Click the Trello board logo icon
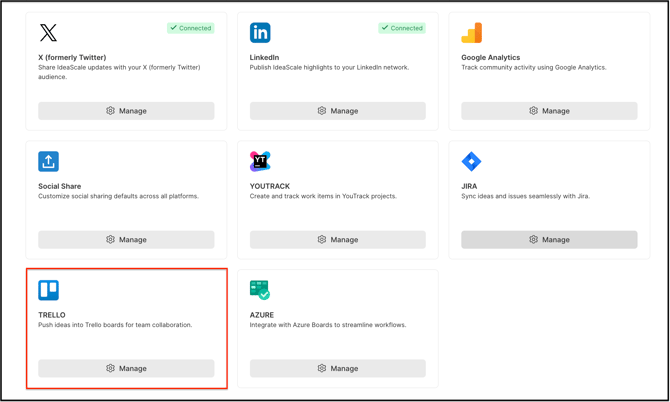Viewport: 670px width, 402px height. coord(48,290)
